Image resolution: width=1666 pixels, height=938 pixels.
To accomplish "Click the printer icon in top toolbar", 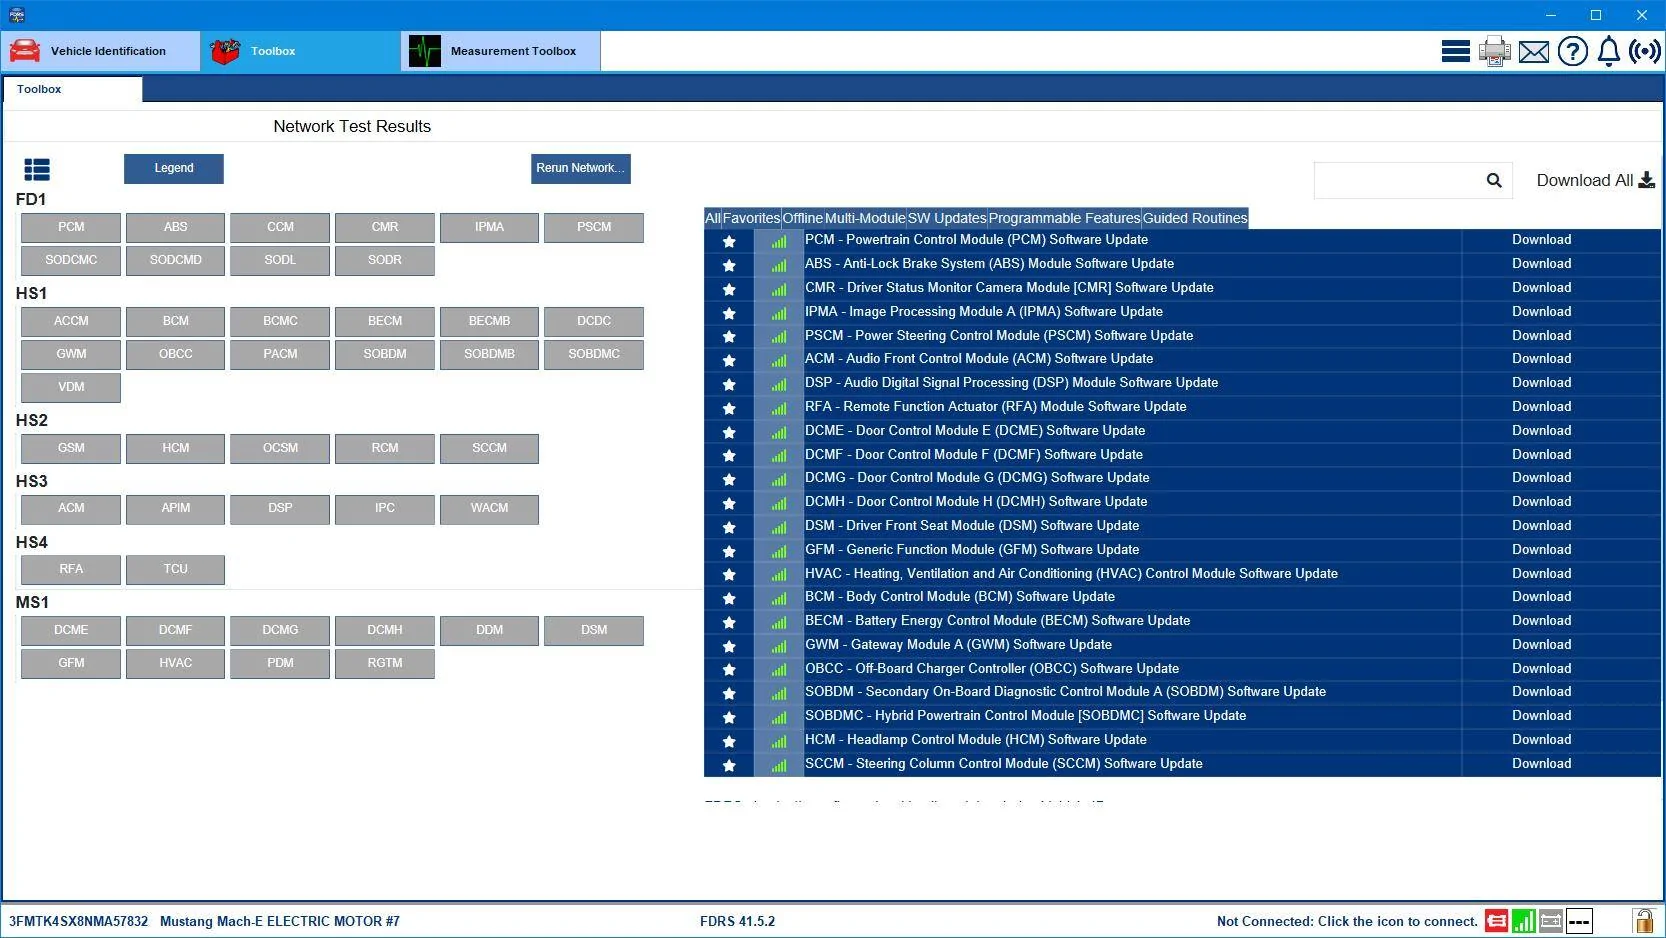I will tap(1494, 51).
